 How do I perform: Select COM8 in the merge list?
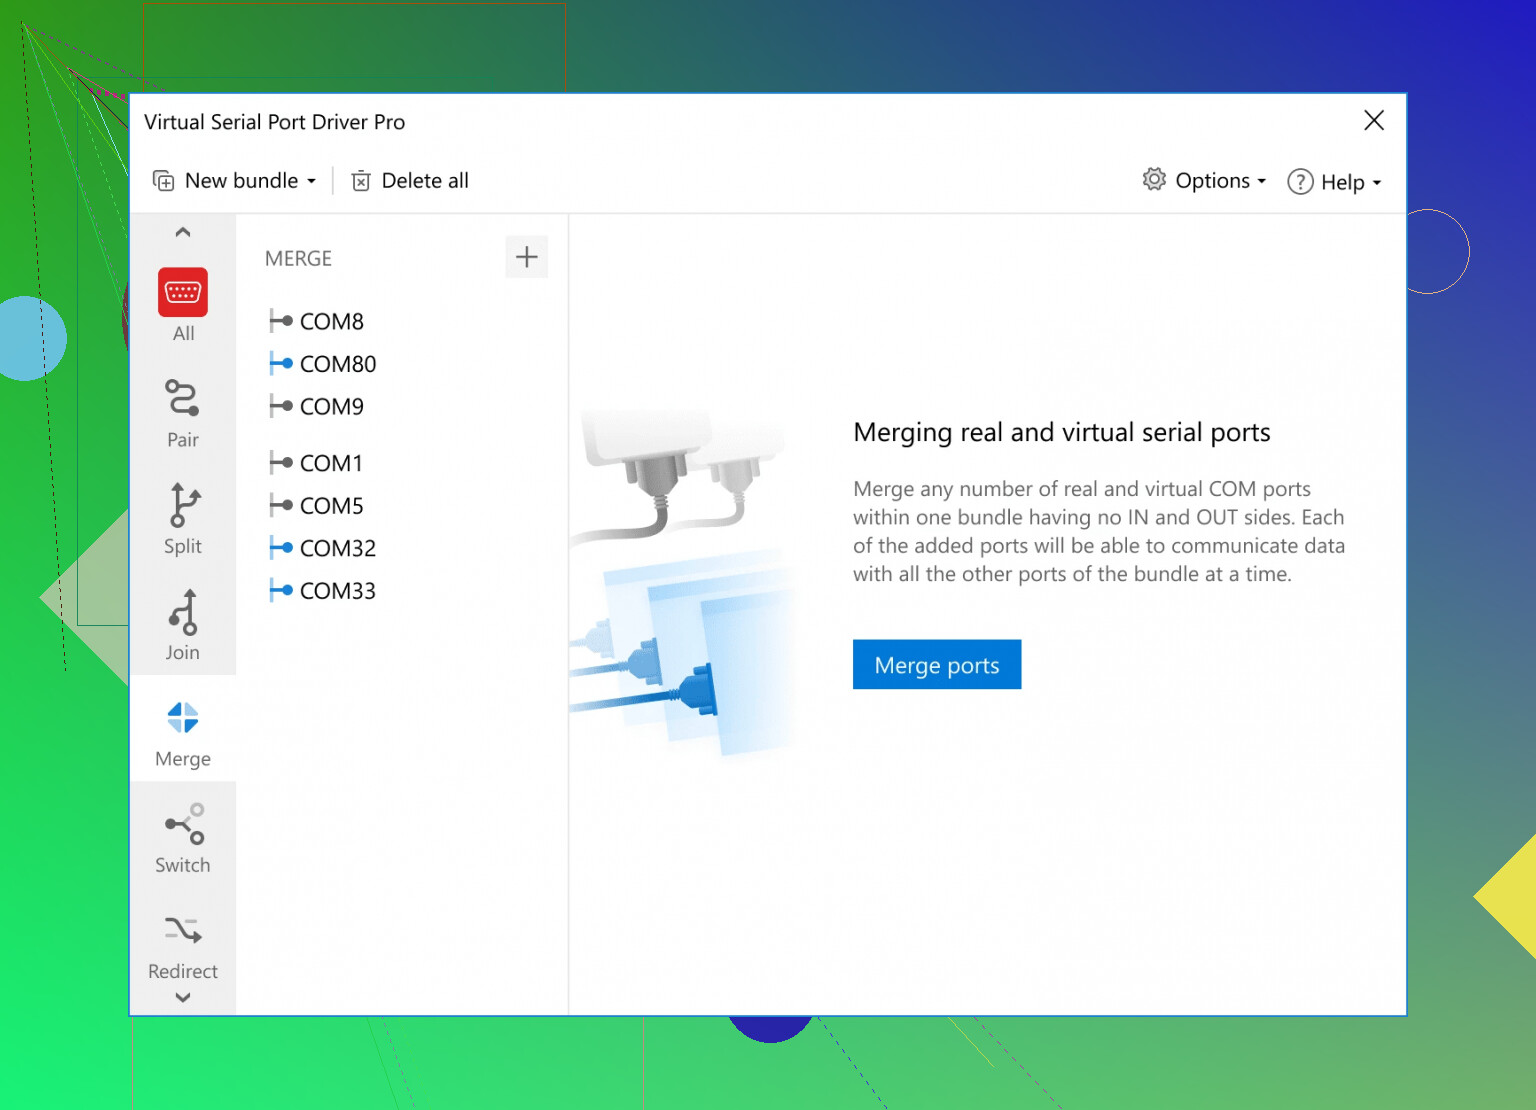(332, 321)
